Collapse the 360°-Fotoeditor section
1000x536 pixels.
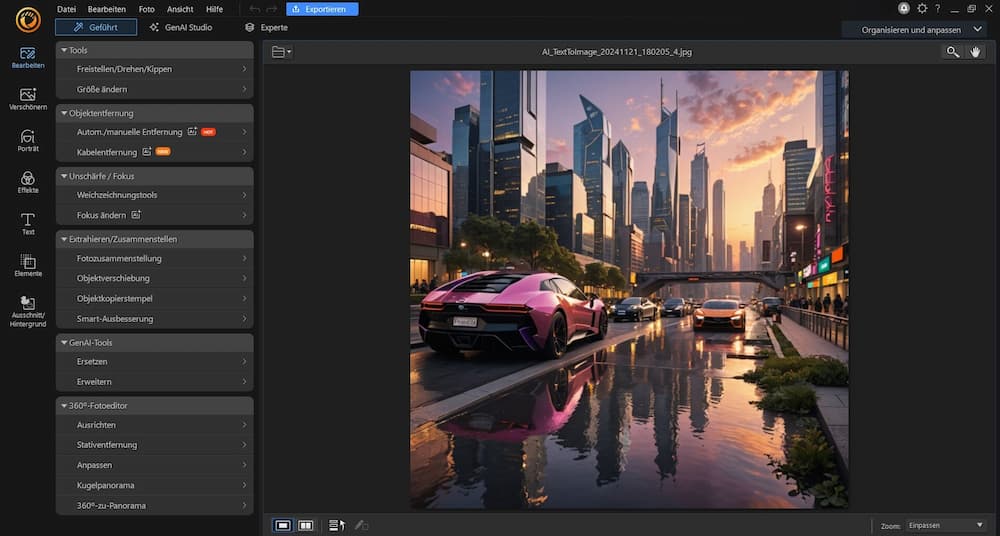tap(154, 405)
